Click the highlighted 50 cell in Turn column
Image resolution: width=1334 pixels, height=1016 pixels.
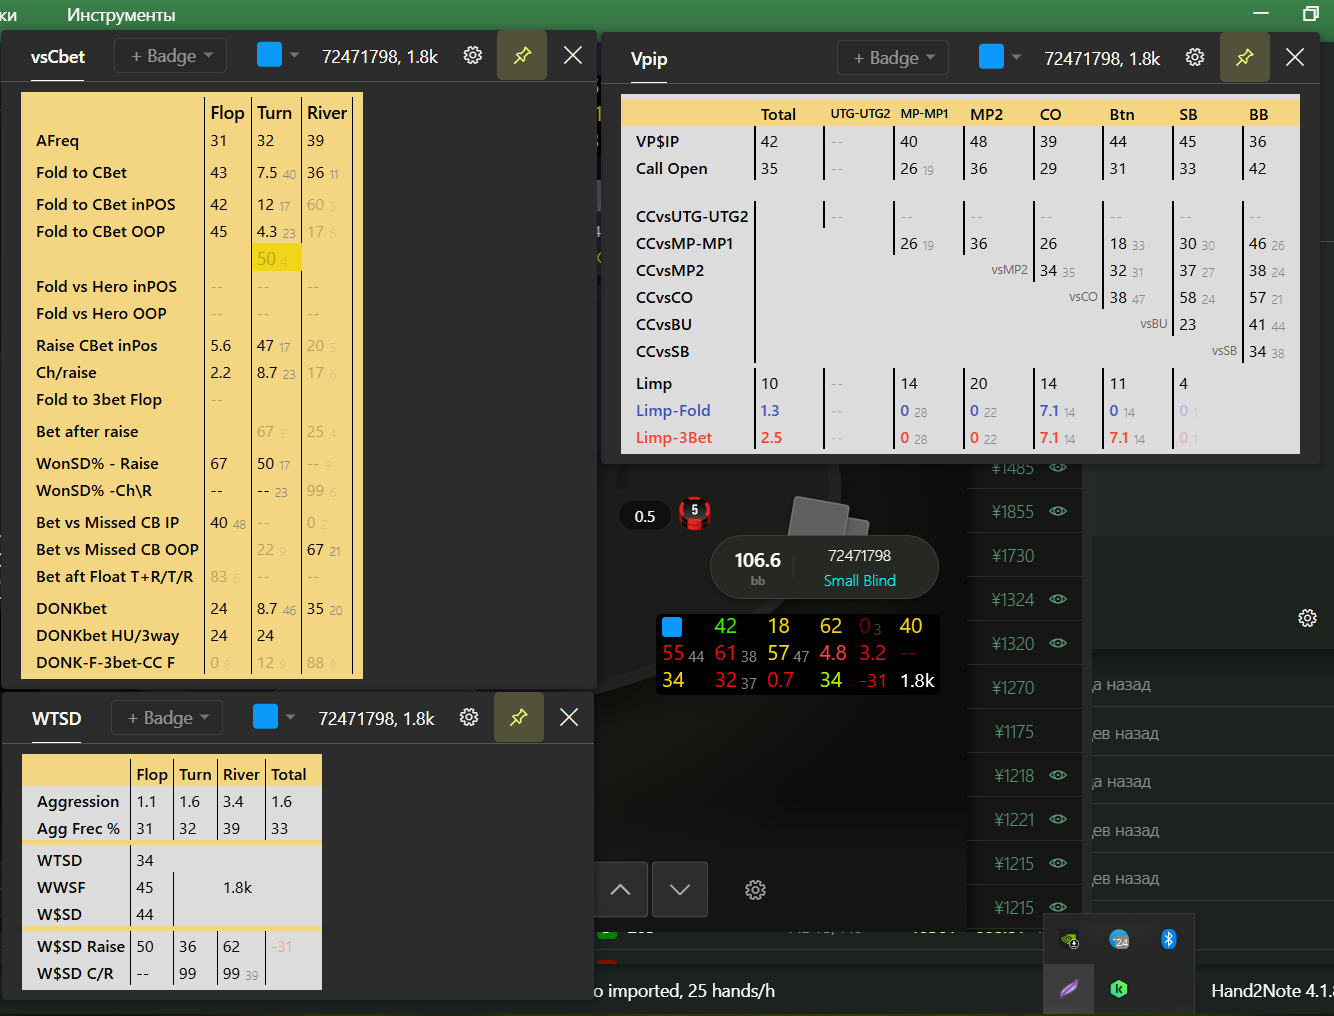tap(276, 259)
